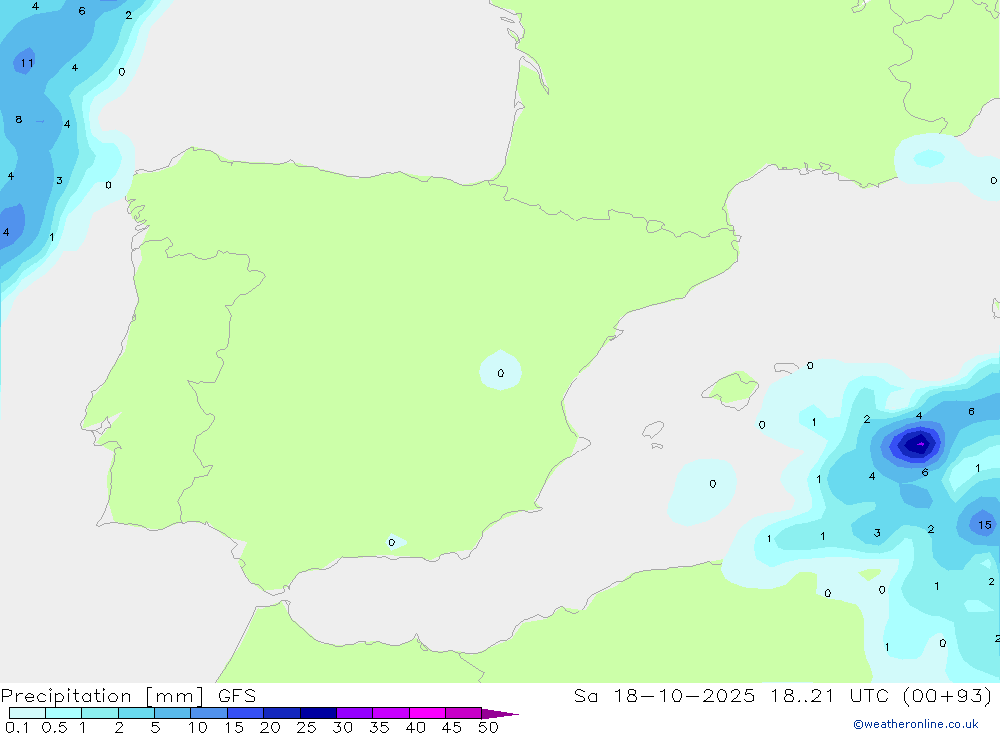Click the "0" value in central Spain
1000x733 pixels.
click(x=501, y=373)
